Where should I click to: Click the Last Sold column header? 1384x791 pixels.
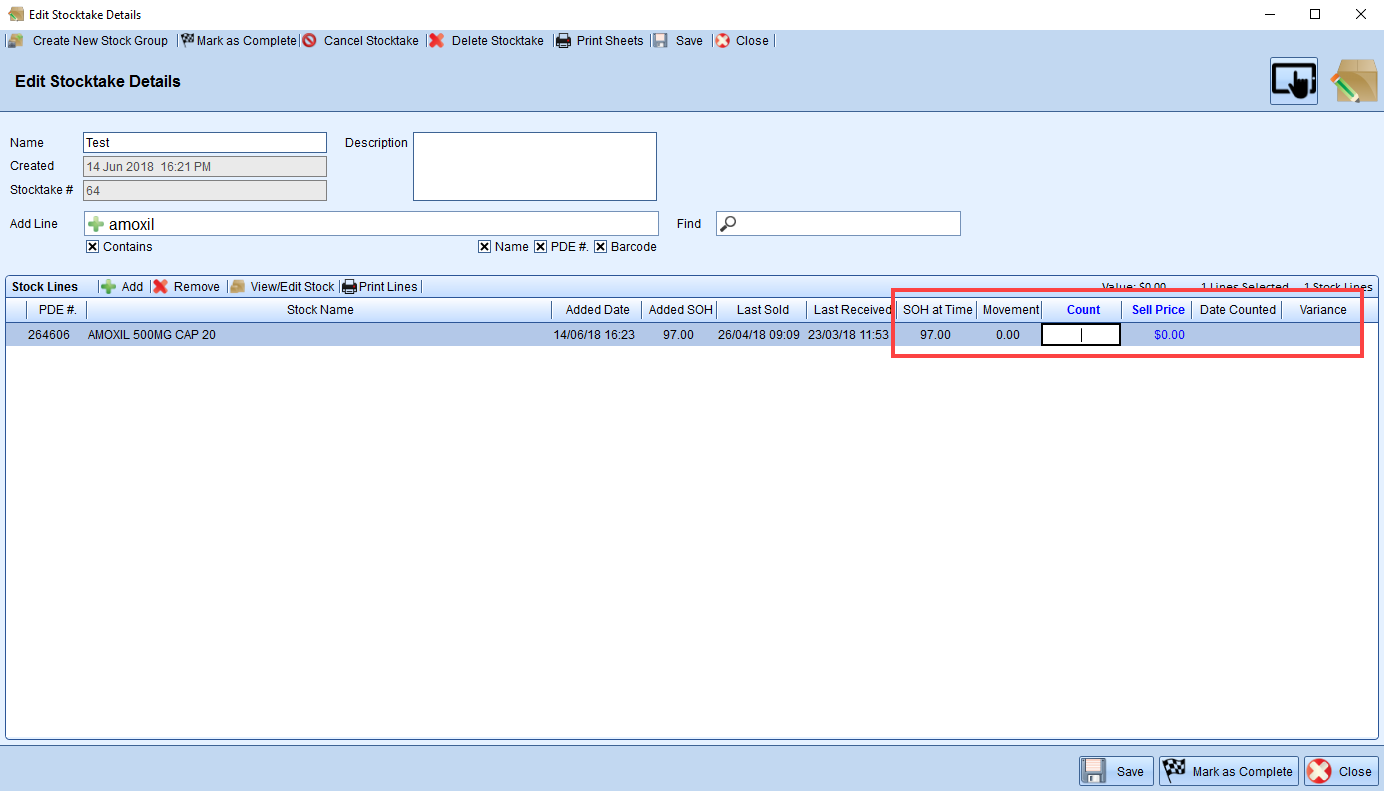coord(763,310)
